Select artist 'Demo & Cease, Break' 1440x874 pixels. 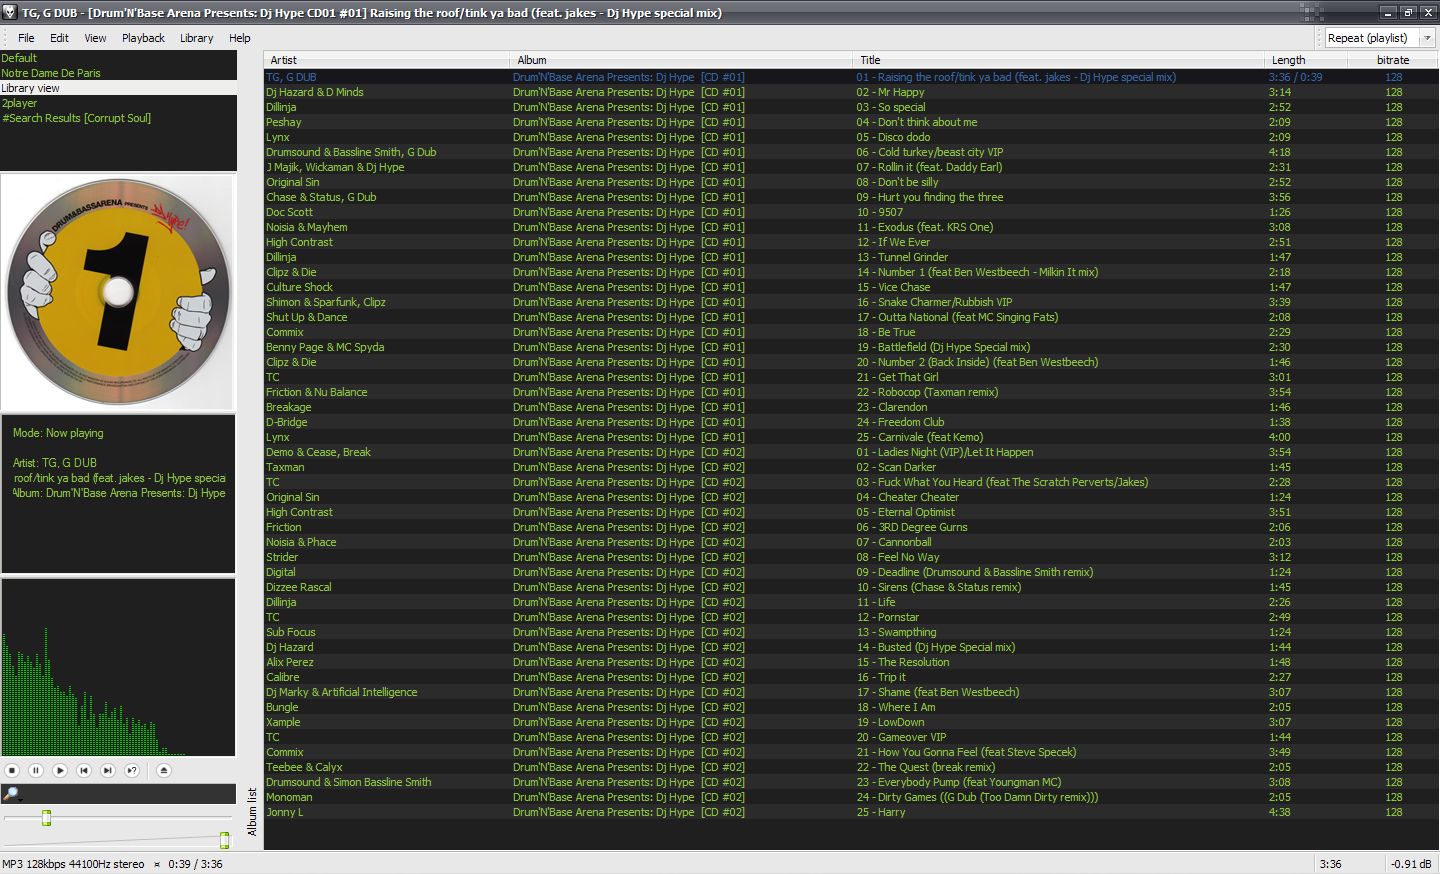318,452
